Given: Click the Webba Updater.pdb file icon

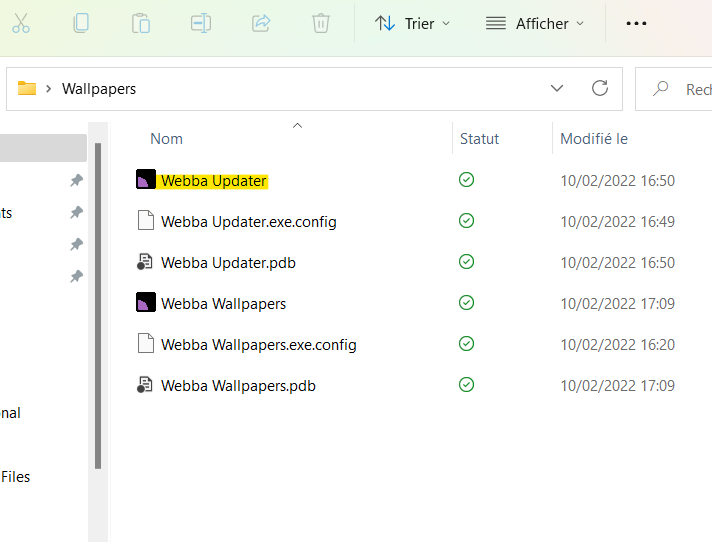Looking at the screenshot, I should [x=145, y=261].
